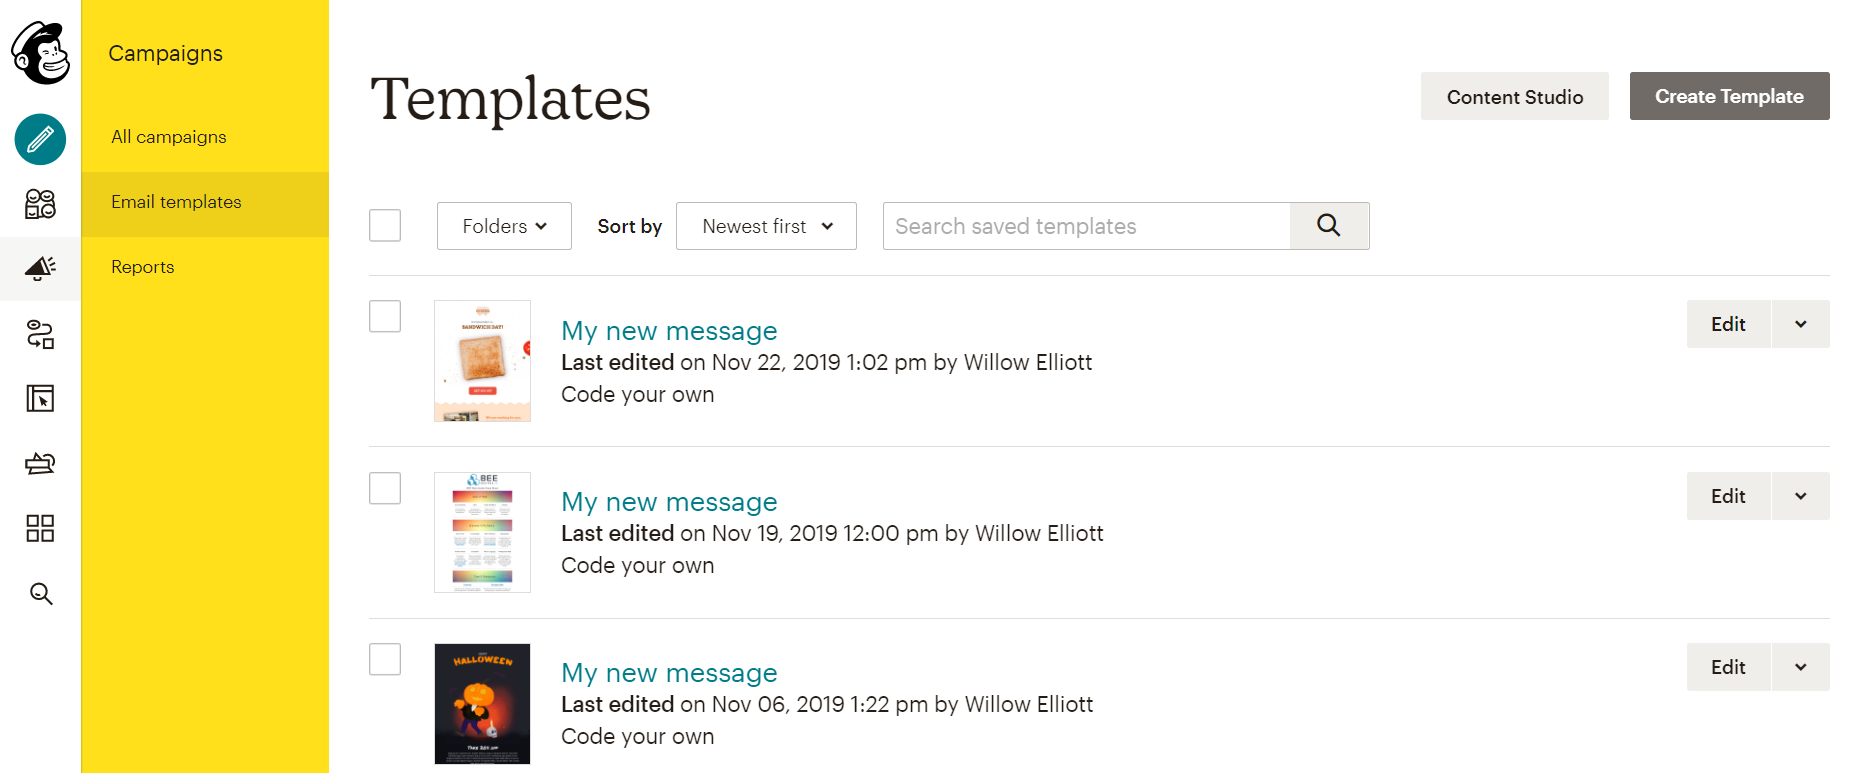The width and height of the screenshot is (1868, 773).
Task: Select the Campaigns megaphone icon
Action: pos(40,268)
